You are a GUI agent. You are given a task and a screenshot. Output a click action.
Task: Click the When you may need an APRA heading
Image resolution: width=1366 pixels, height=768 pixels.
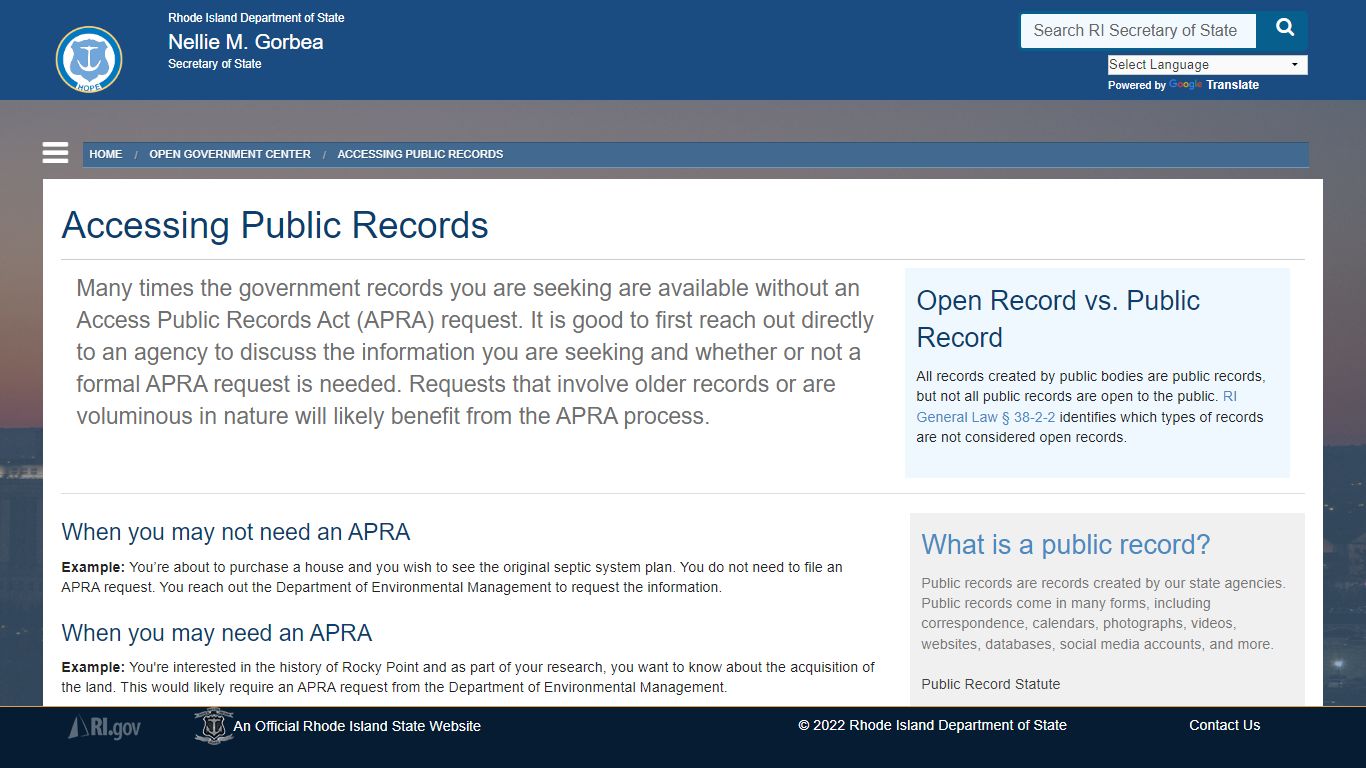(217, 633)
